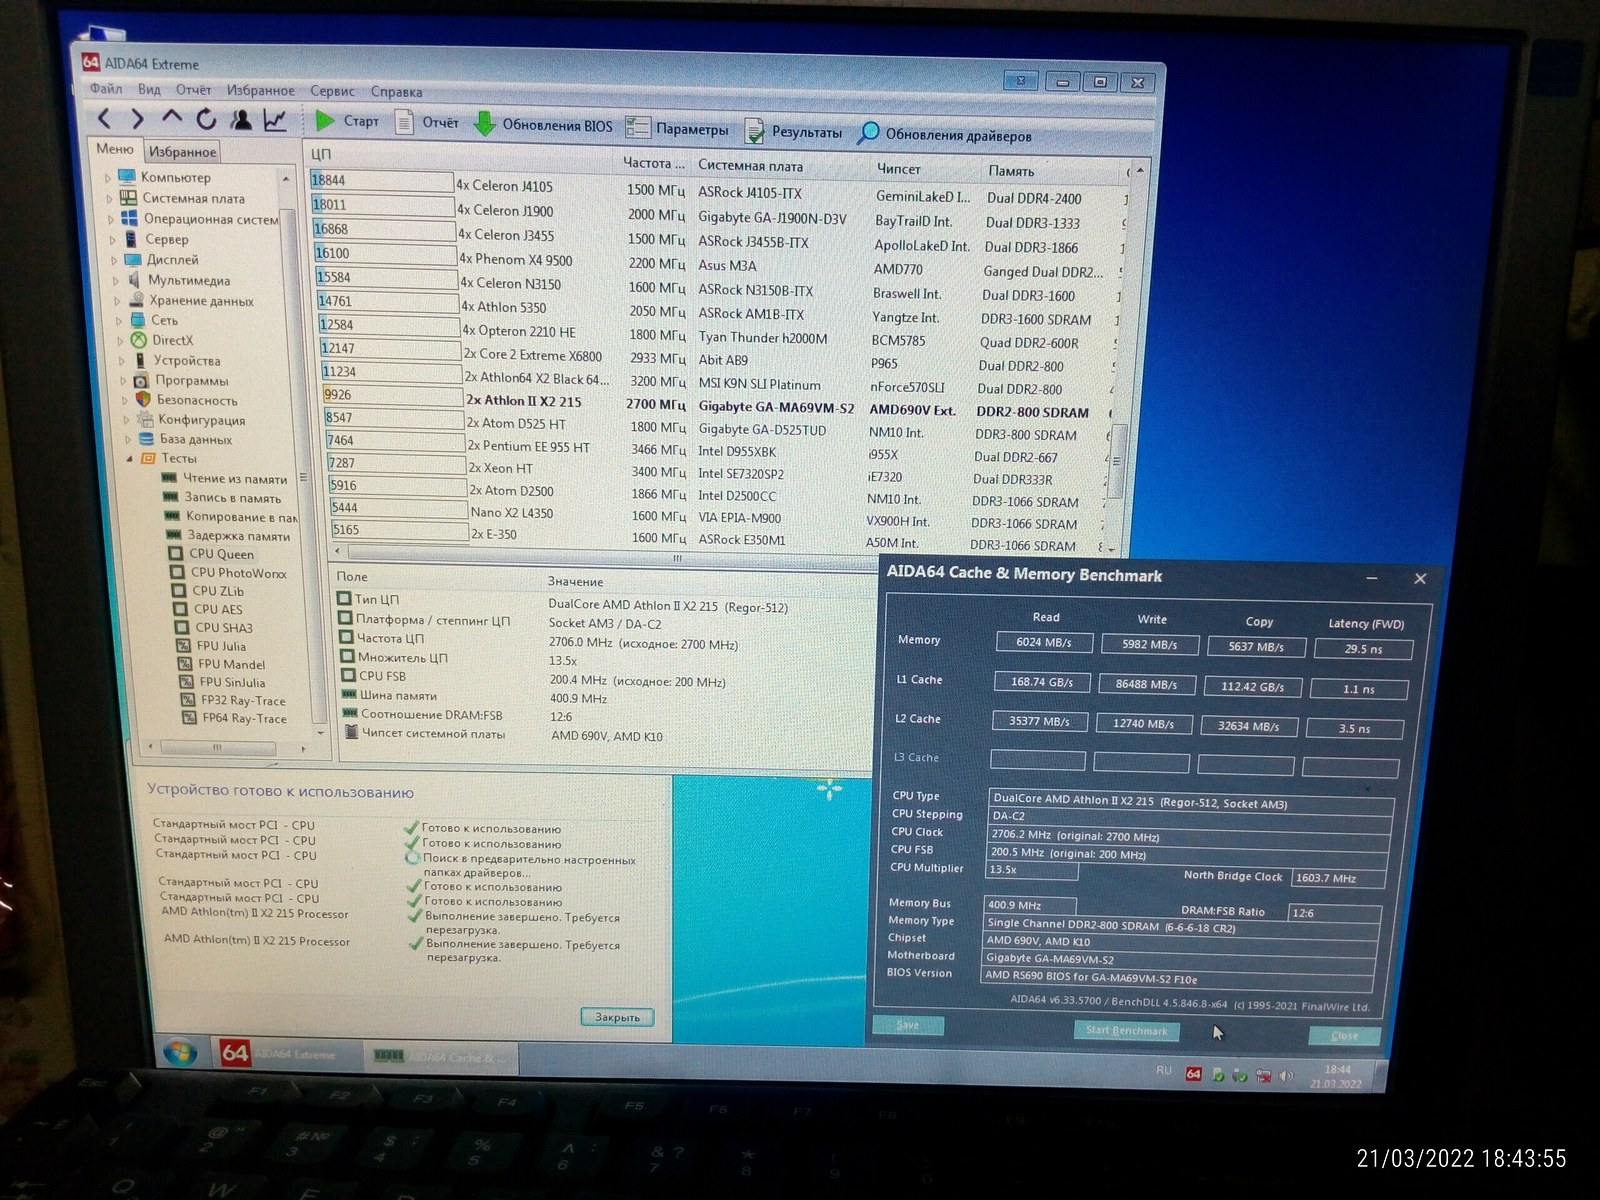Screen dimensions: 1600x1200
Task: Collapse the Тесты tree node
Action: tap(130, 458)
